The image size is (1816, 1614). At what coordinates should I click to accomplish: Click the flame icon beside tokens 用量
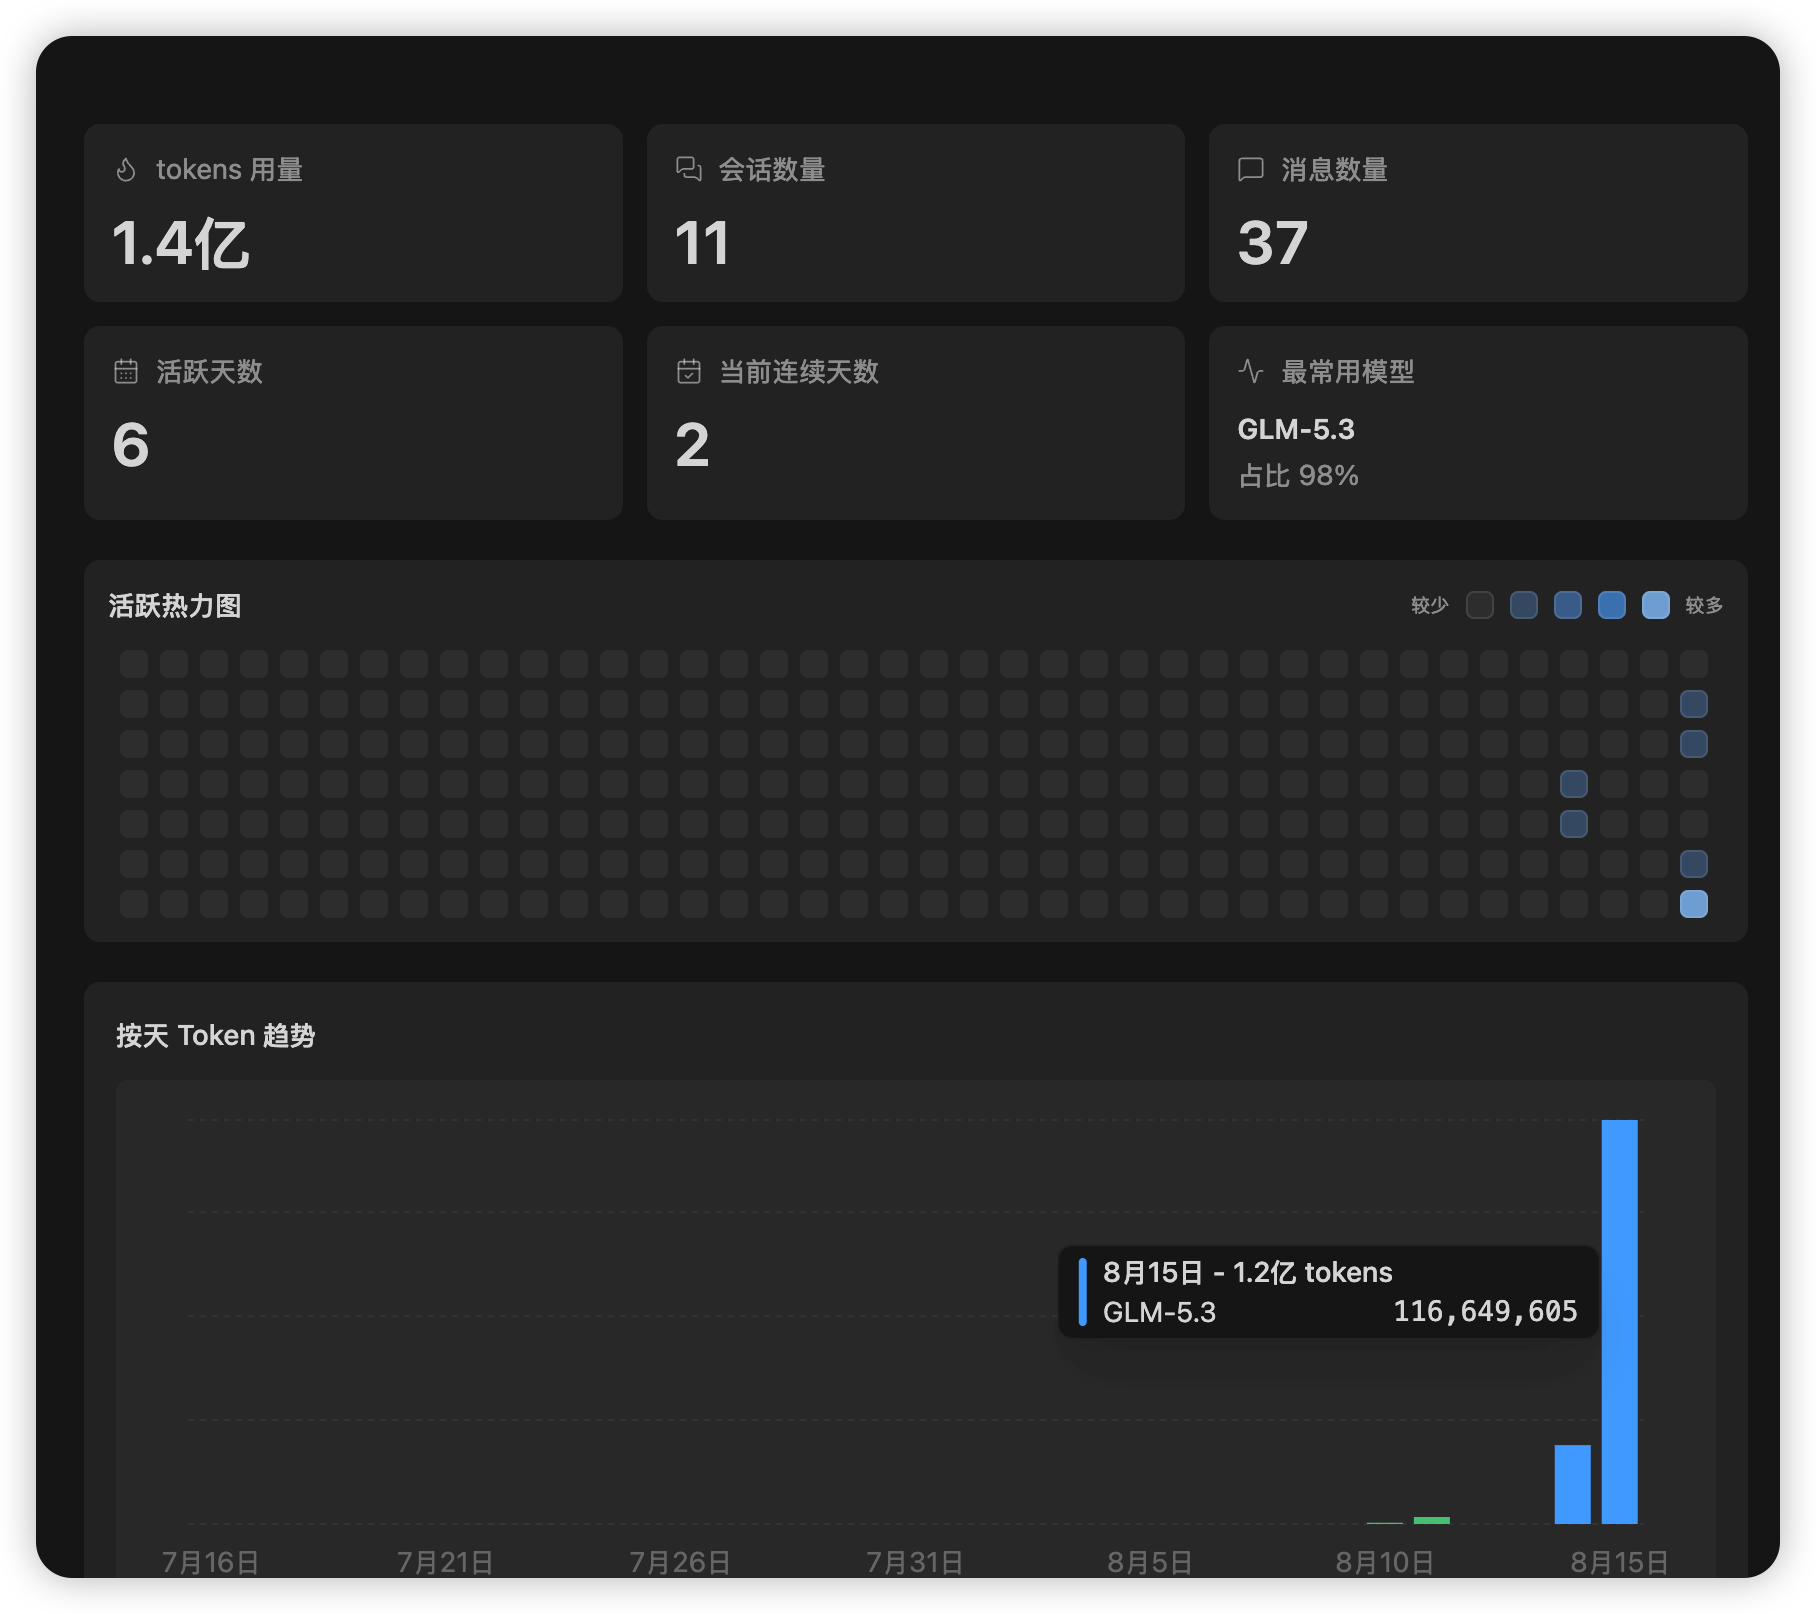[x=126, y=170]
